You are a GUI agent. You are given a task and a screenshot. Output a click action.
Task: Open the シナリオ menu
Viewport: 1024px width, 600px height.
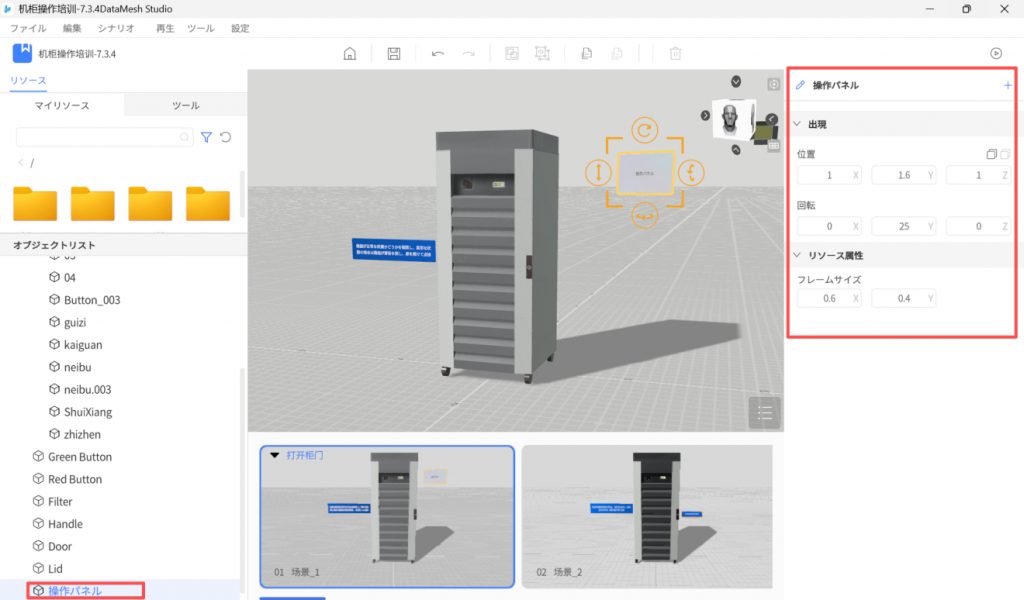pos(116,29)
